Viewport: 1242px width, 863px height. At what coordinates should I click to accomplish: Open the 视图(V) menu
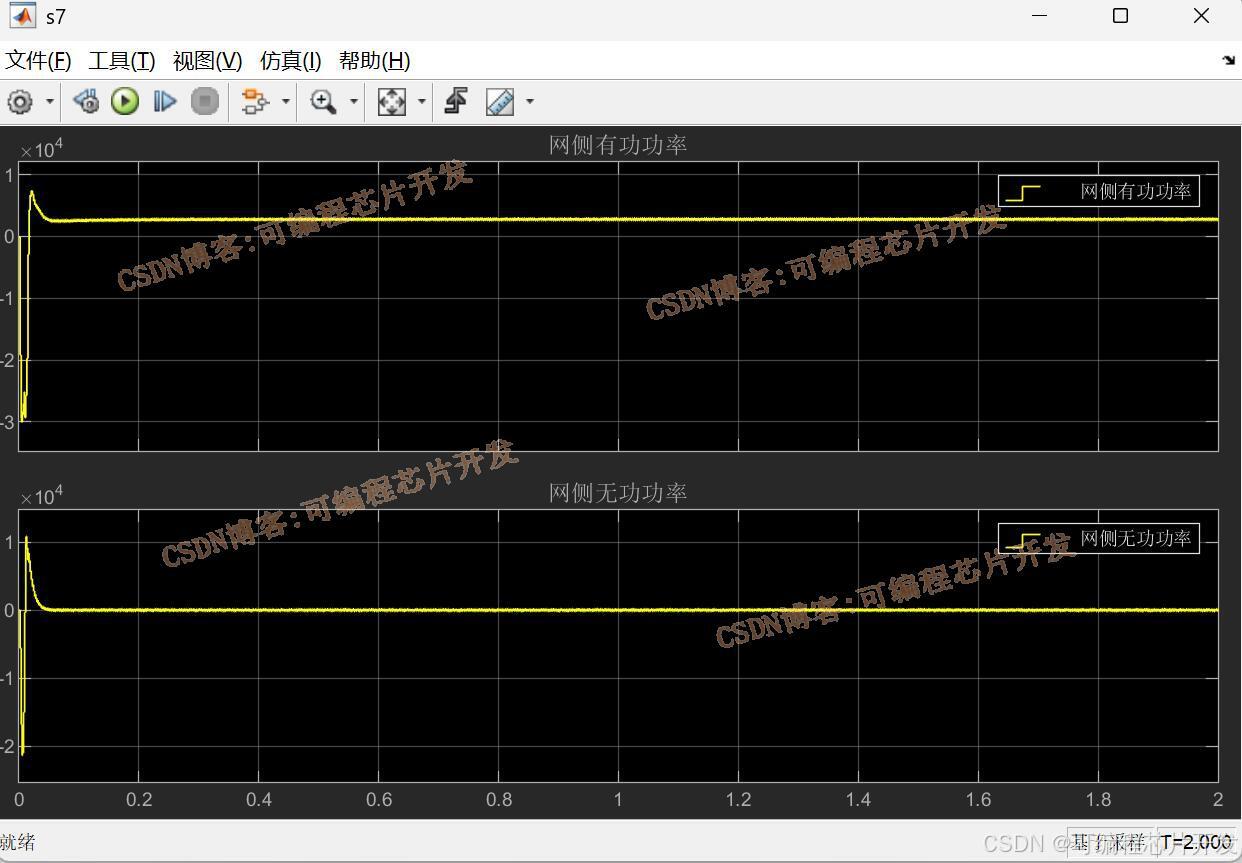click(207, 61)
